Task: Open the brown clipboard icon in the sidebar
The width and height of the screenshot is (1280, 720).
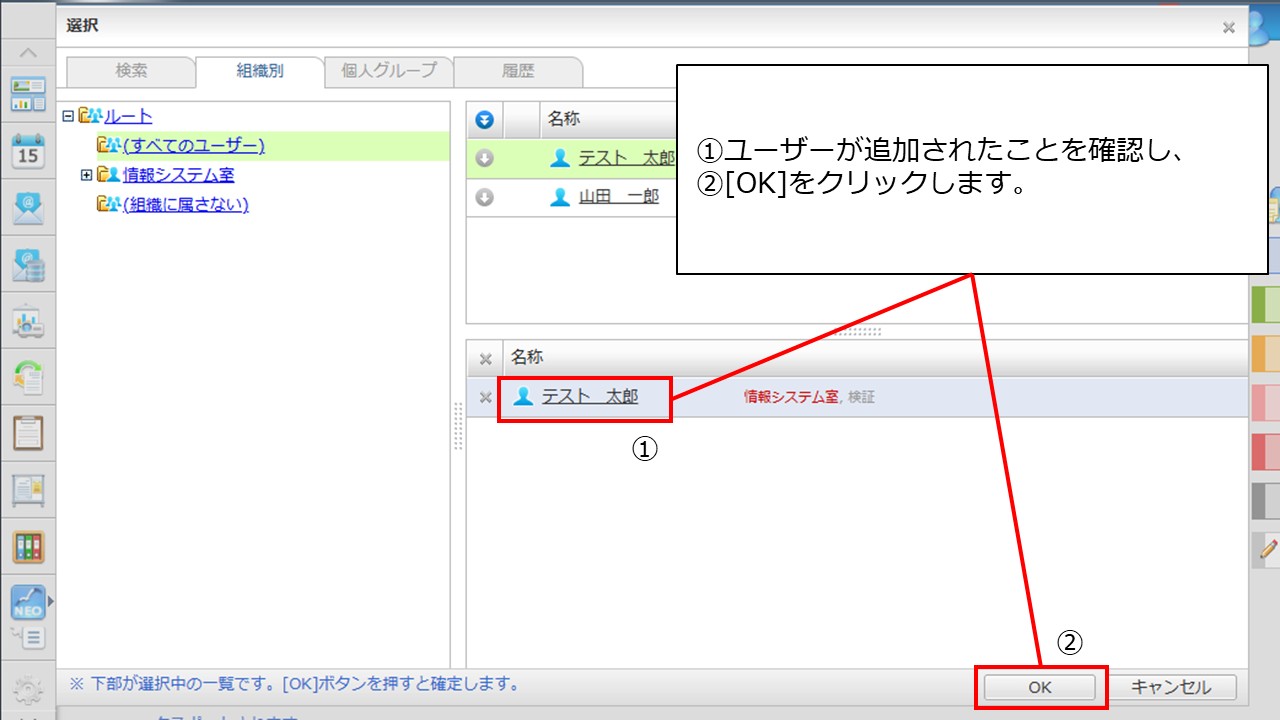Action: coord(28,433)
